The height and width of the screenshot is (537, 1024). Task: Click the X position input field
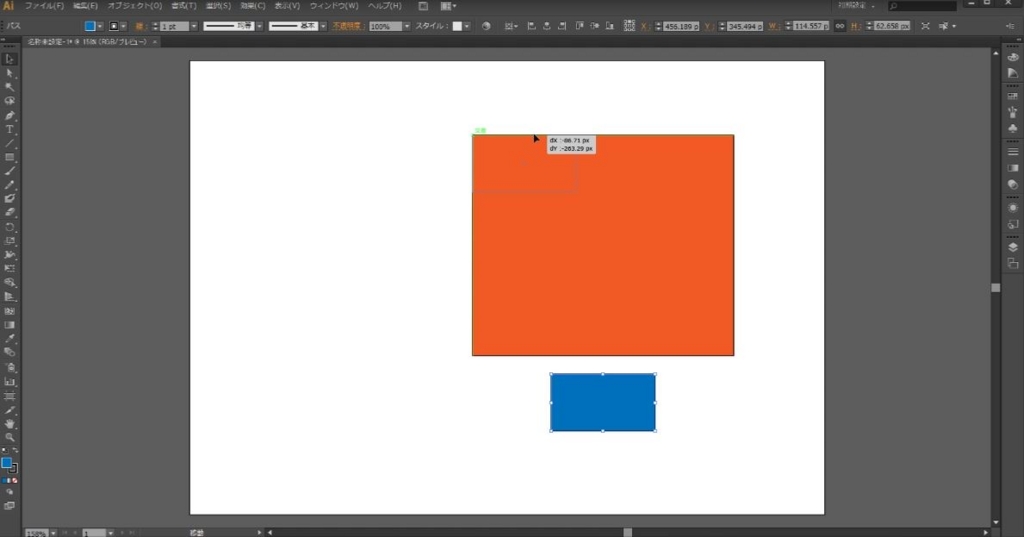(x=680, y=26)
